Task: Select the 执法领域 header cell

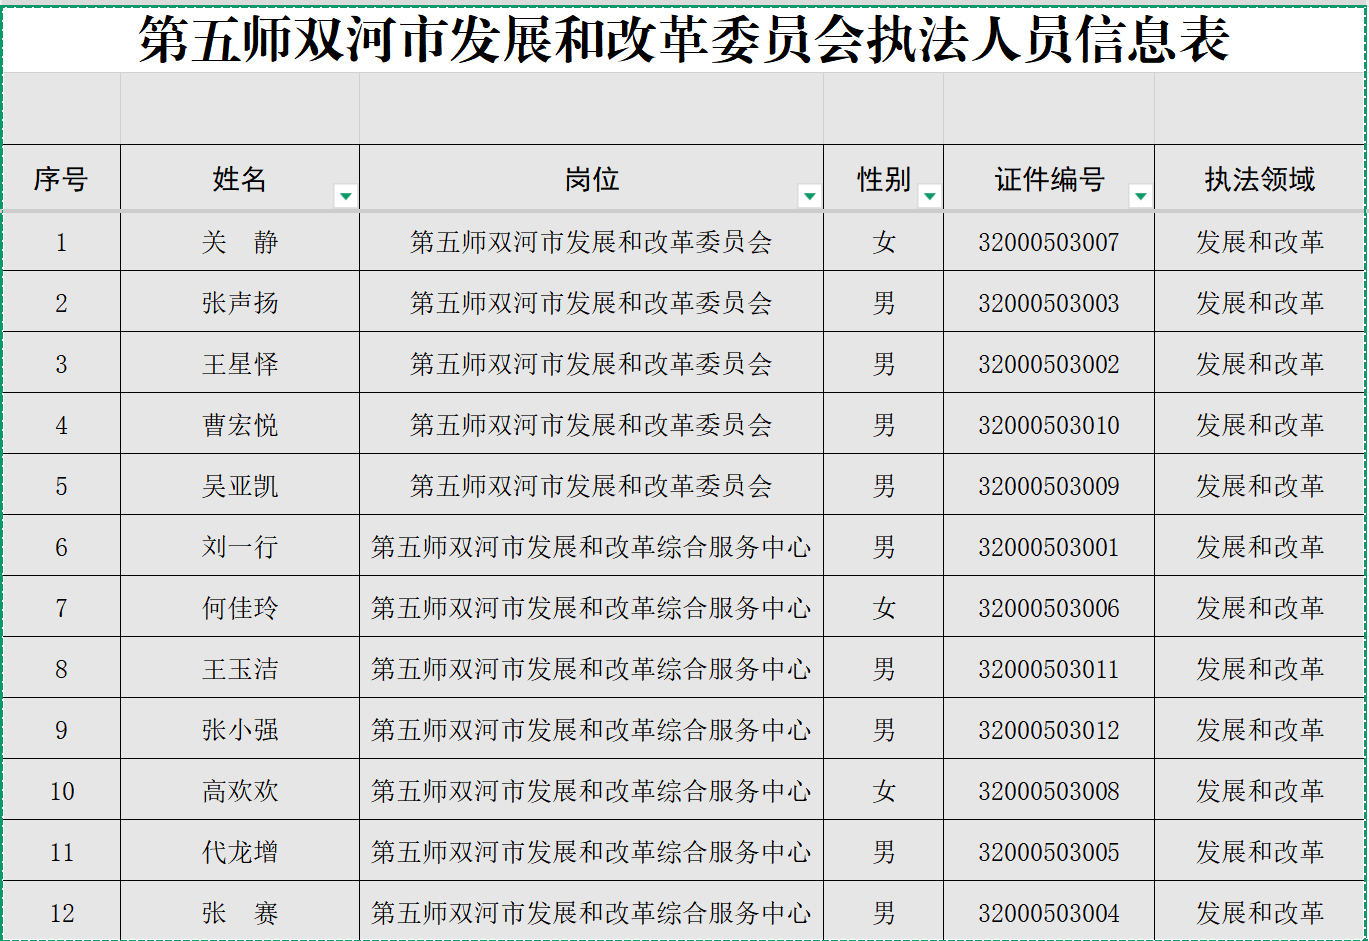Action: (x=1260, y=179)
